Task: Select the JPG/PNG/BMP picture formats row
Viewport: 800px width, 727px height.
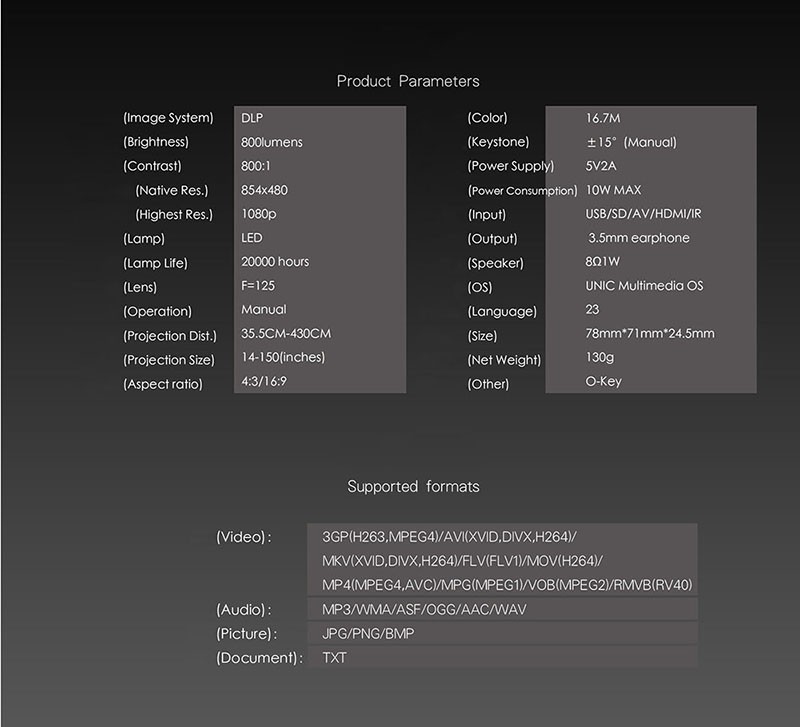Action: [366, 633]
